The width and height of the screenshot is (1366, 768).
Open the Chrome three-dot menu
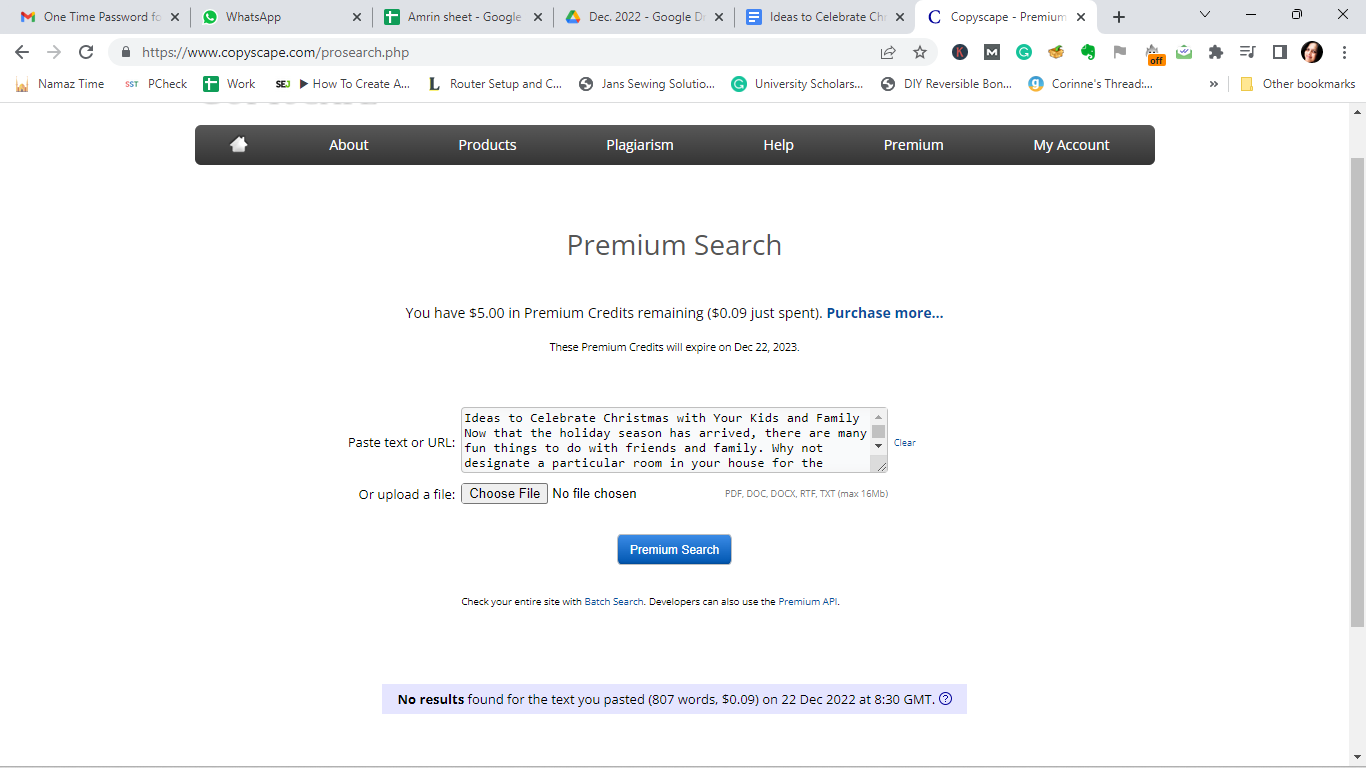click(1344, 52)
